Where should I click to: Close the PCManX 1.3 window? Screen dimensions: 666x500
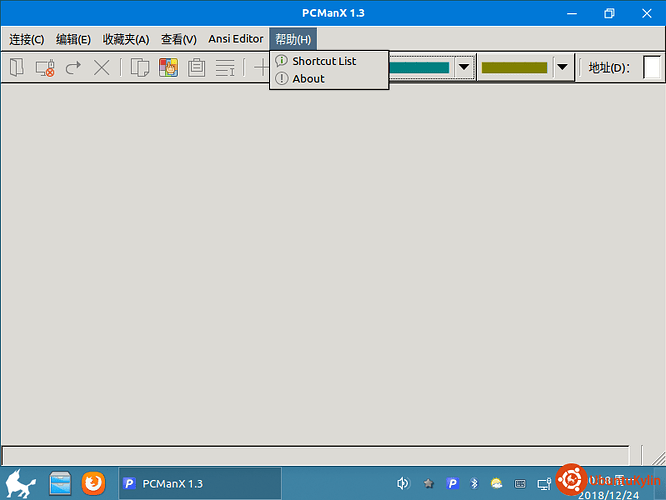tap(646, 14)
